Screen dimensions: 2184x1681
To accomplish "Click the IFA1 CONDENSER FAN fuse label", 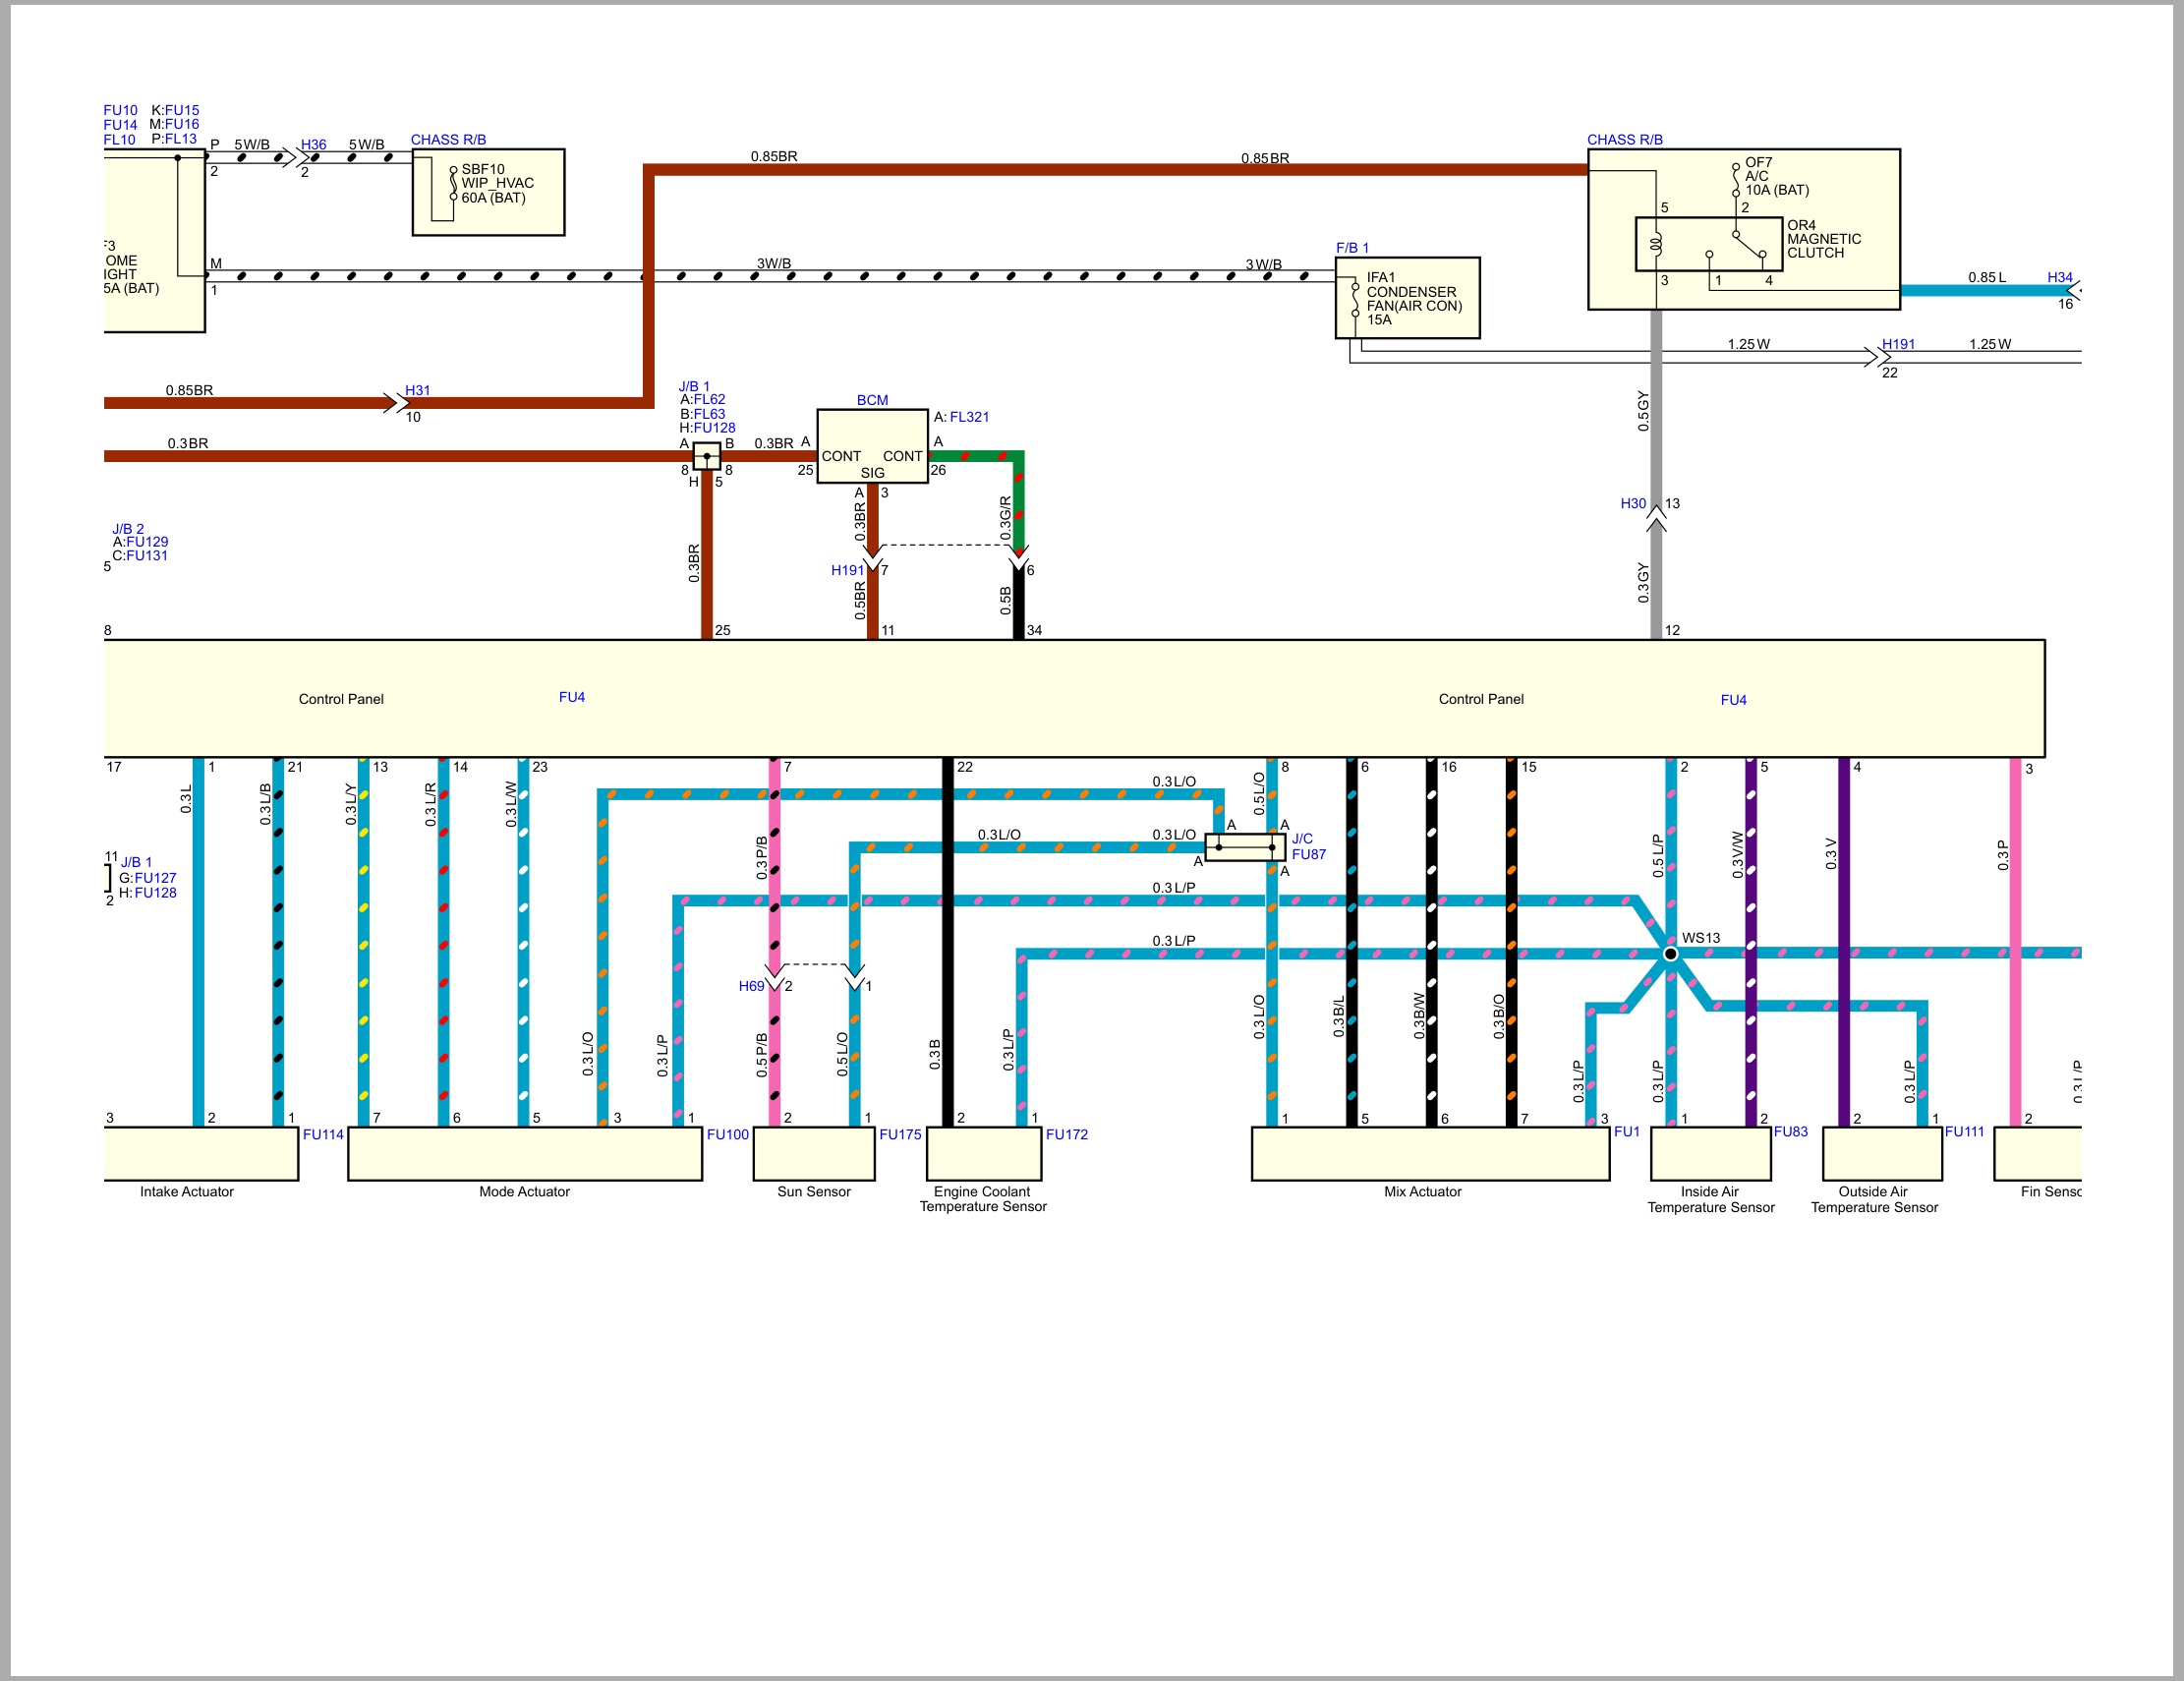I will [x=1414, y=299].
